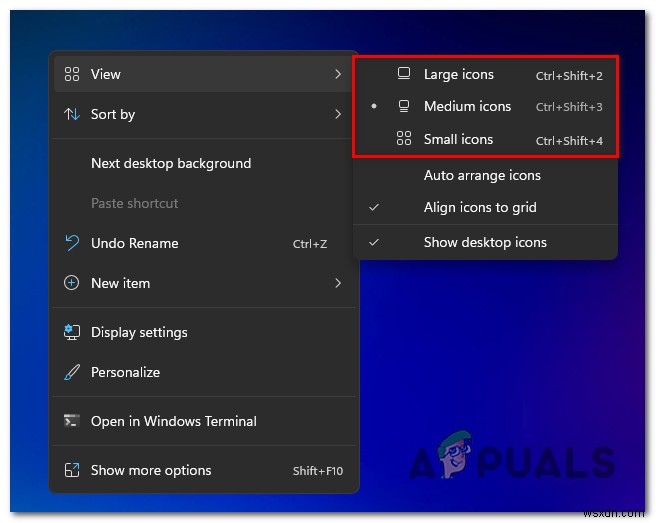Select the Medium icons radio bullet

[x=374, y=106]
